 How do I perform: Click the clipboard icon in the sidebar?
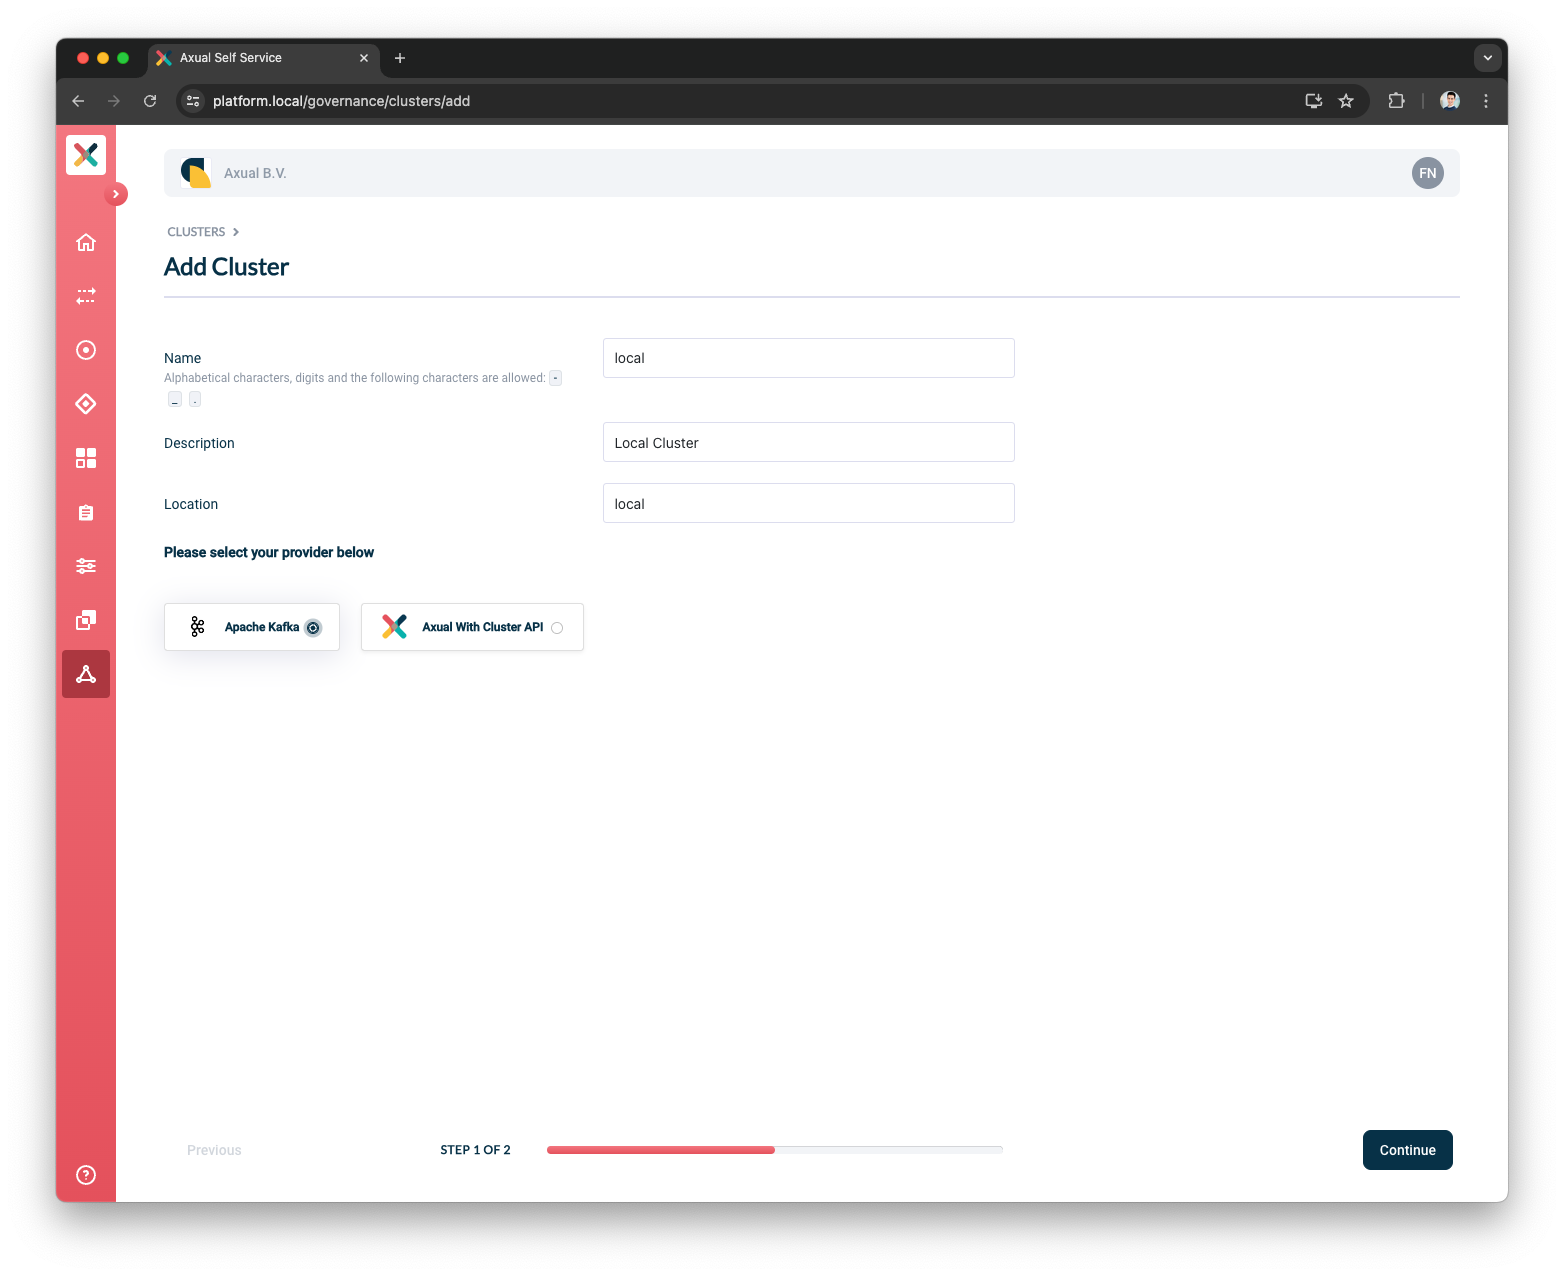[x=86, y=512]
